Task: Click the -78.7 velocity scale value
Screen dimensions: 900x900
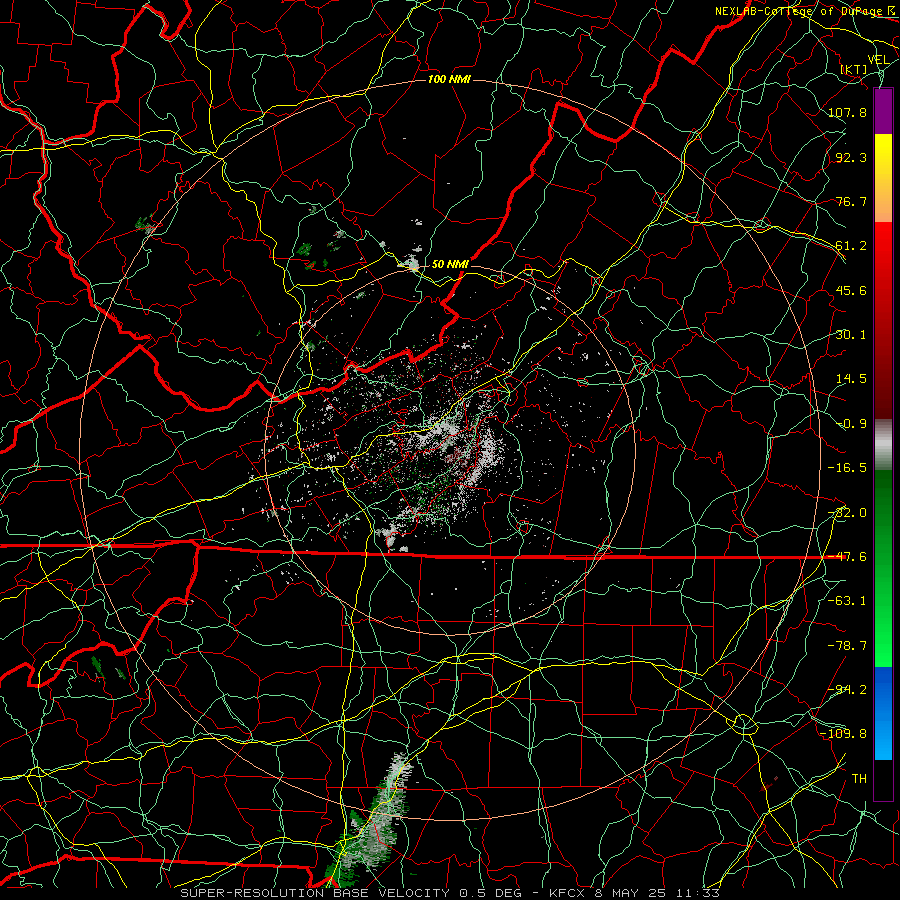Action: [847, 646]
